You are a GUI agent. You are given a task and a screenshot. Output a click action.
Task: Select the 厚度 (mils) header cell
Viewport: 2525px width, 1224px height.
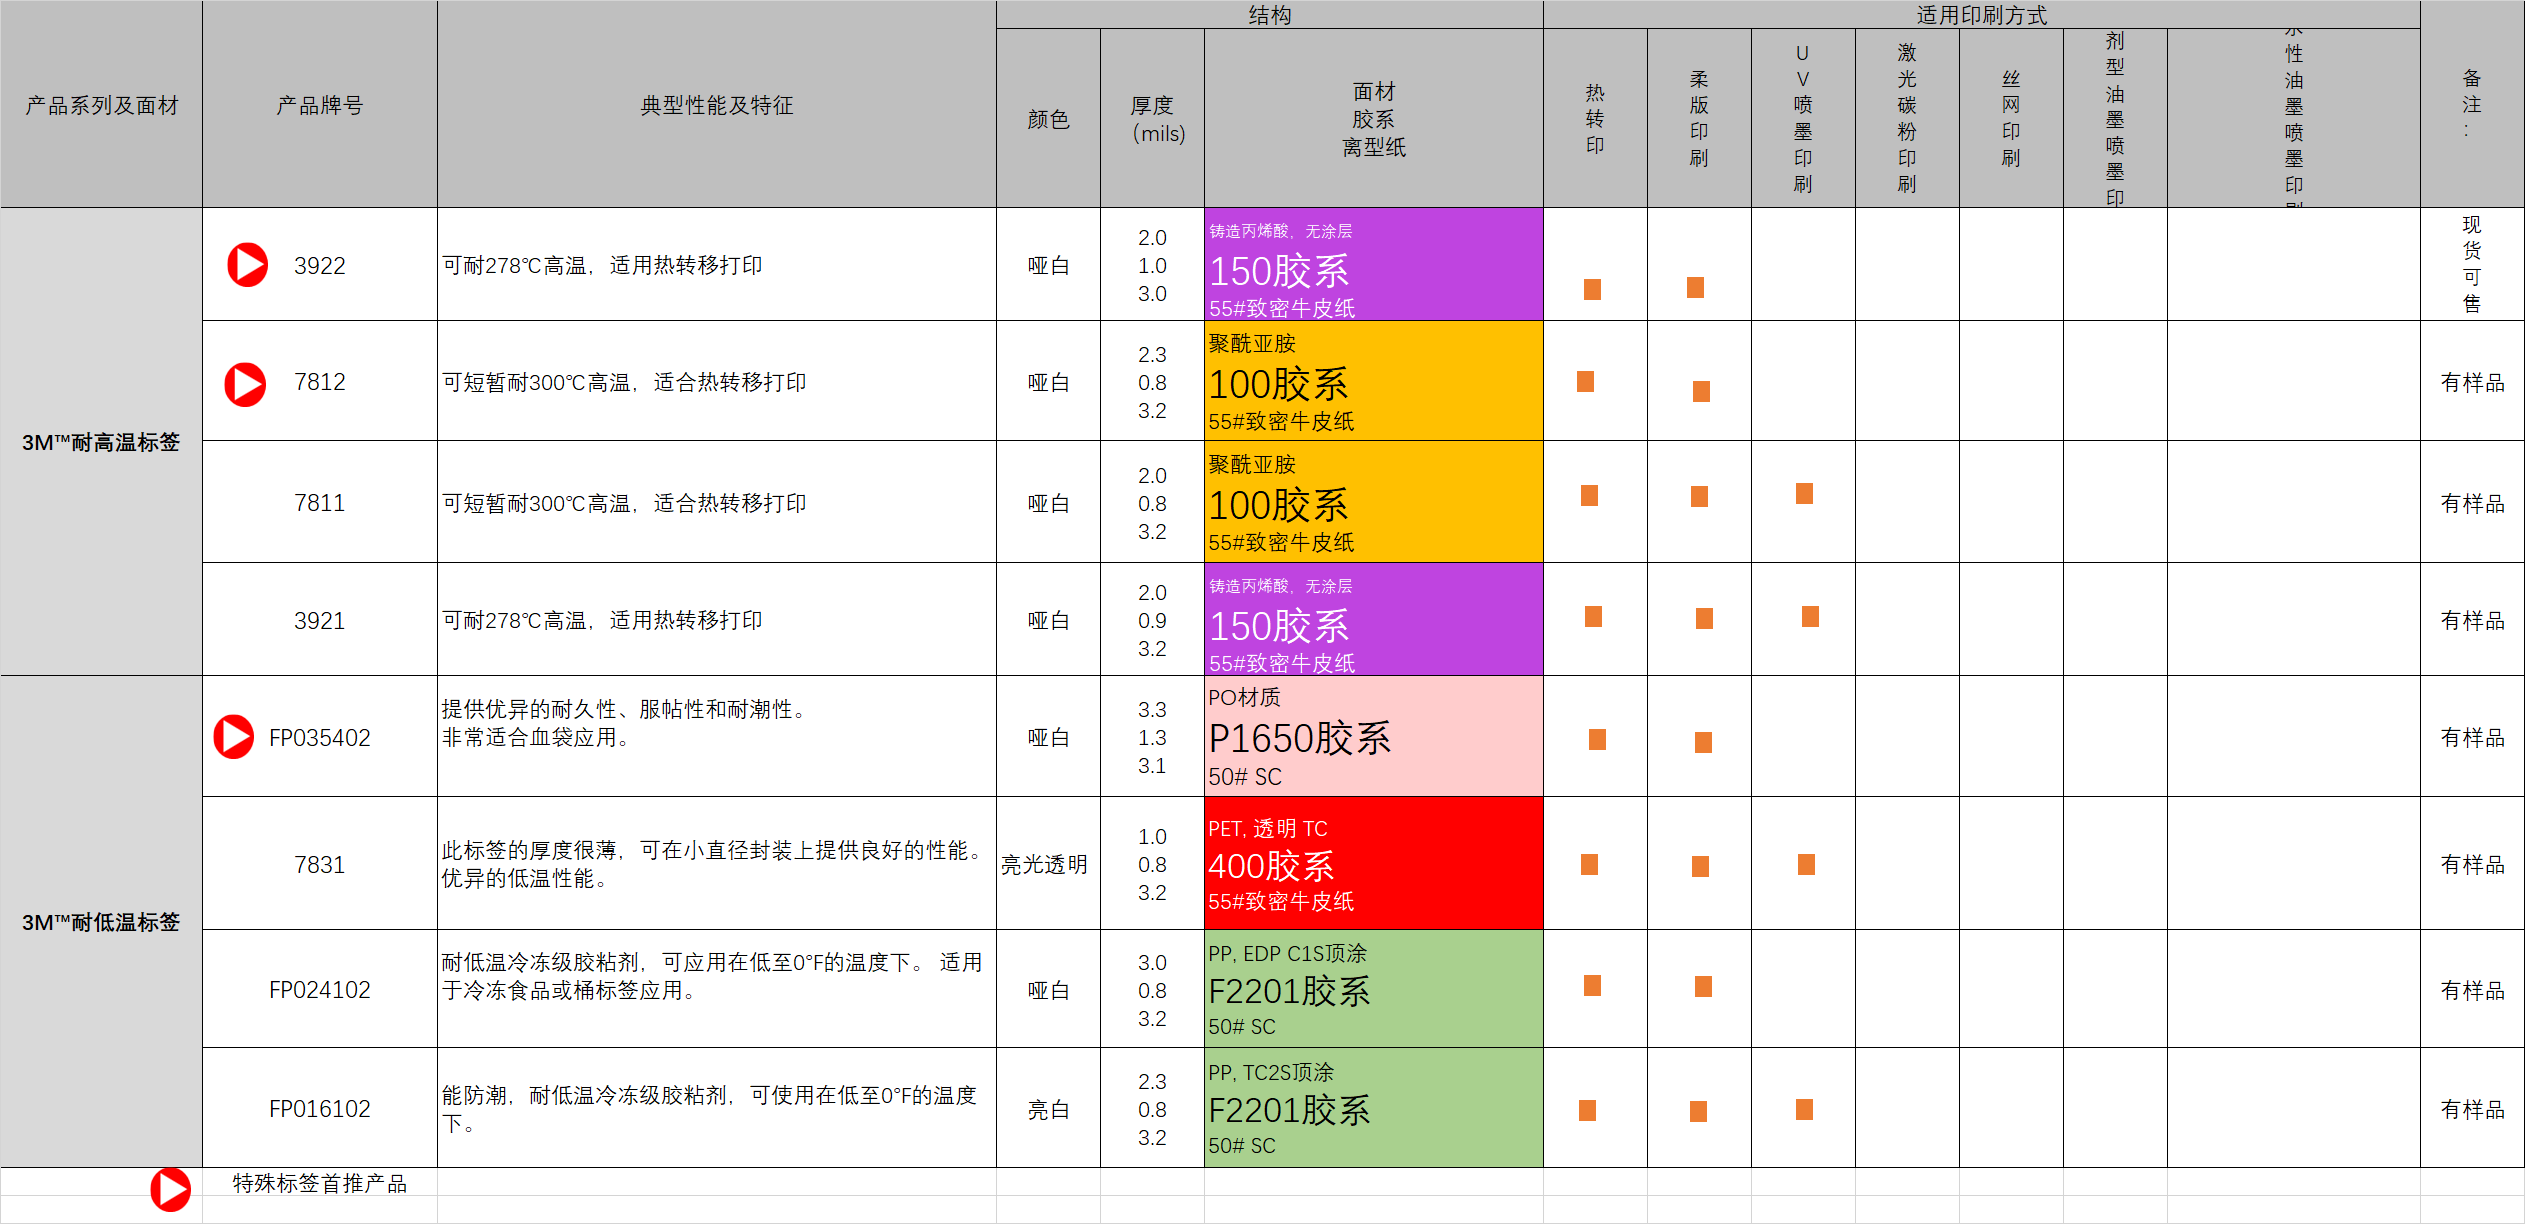1152,118
